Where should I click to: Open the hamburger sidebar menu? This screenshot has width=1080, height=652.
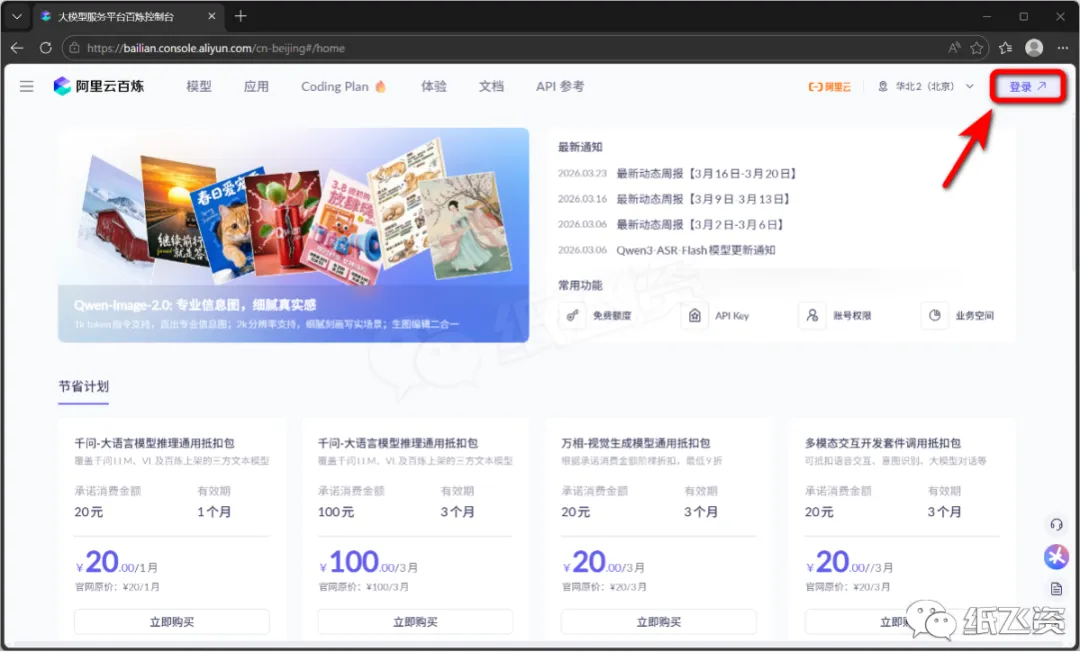point(26,86)
